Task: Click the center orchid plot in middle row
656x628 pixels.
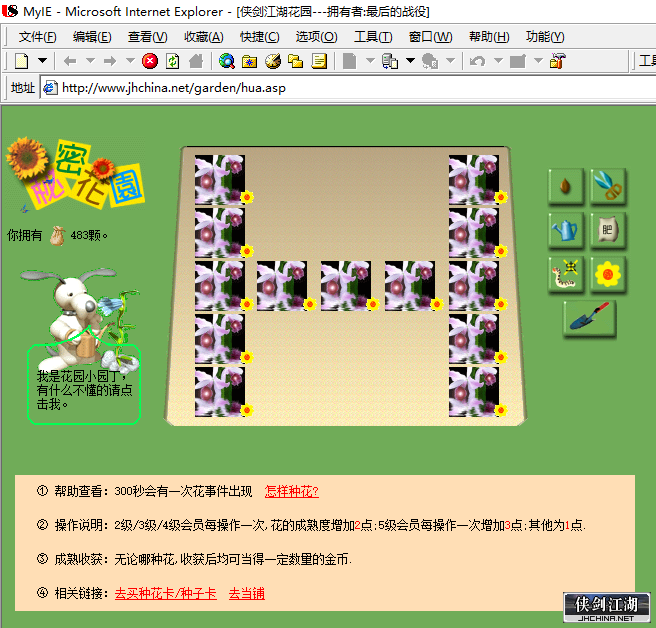Action: coord(346,286)
